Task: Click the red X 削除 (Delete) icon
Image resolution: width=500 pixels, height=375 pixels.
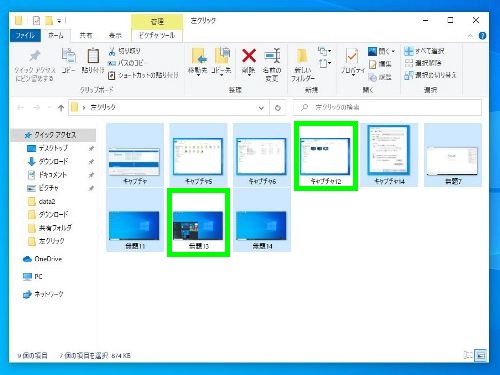Action: point(249,56)
